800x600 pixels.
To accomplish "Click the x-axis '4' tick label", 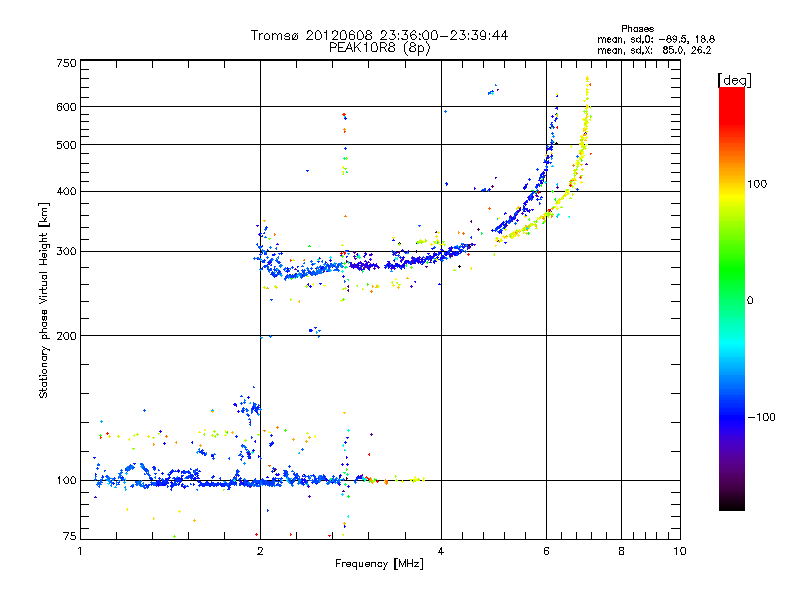I will 441,551.
